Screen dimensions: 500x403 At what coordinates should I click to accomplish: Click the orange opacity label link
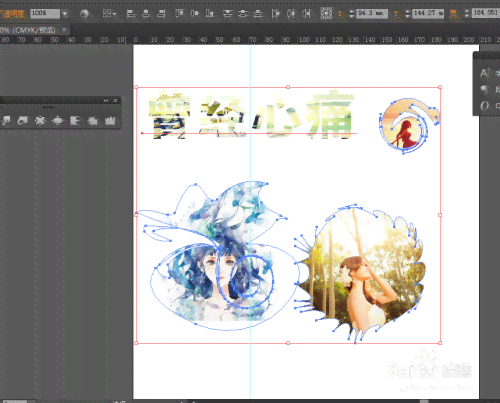tap(12, 14)
